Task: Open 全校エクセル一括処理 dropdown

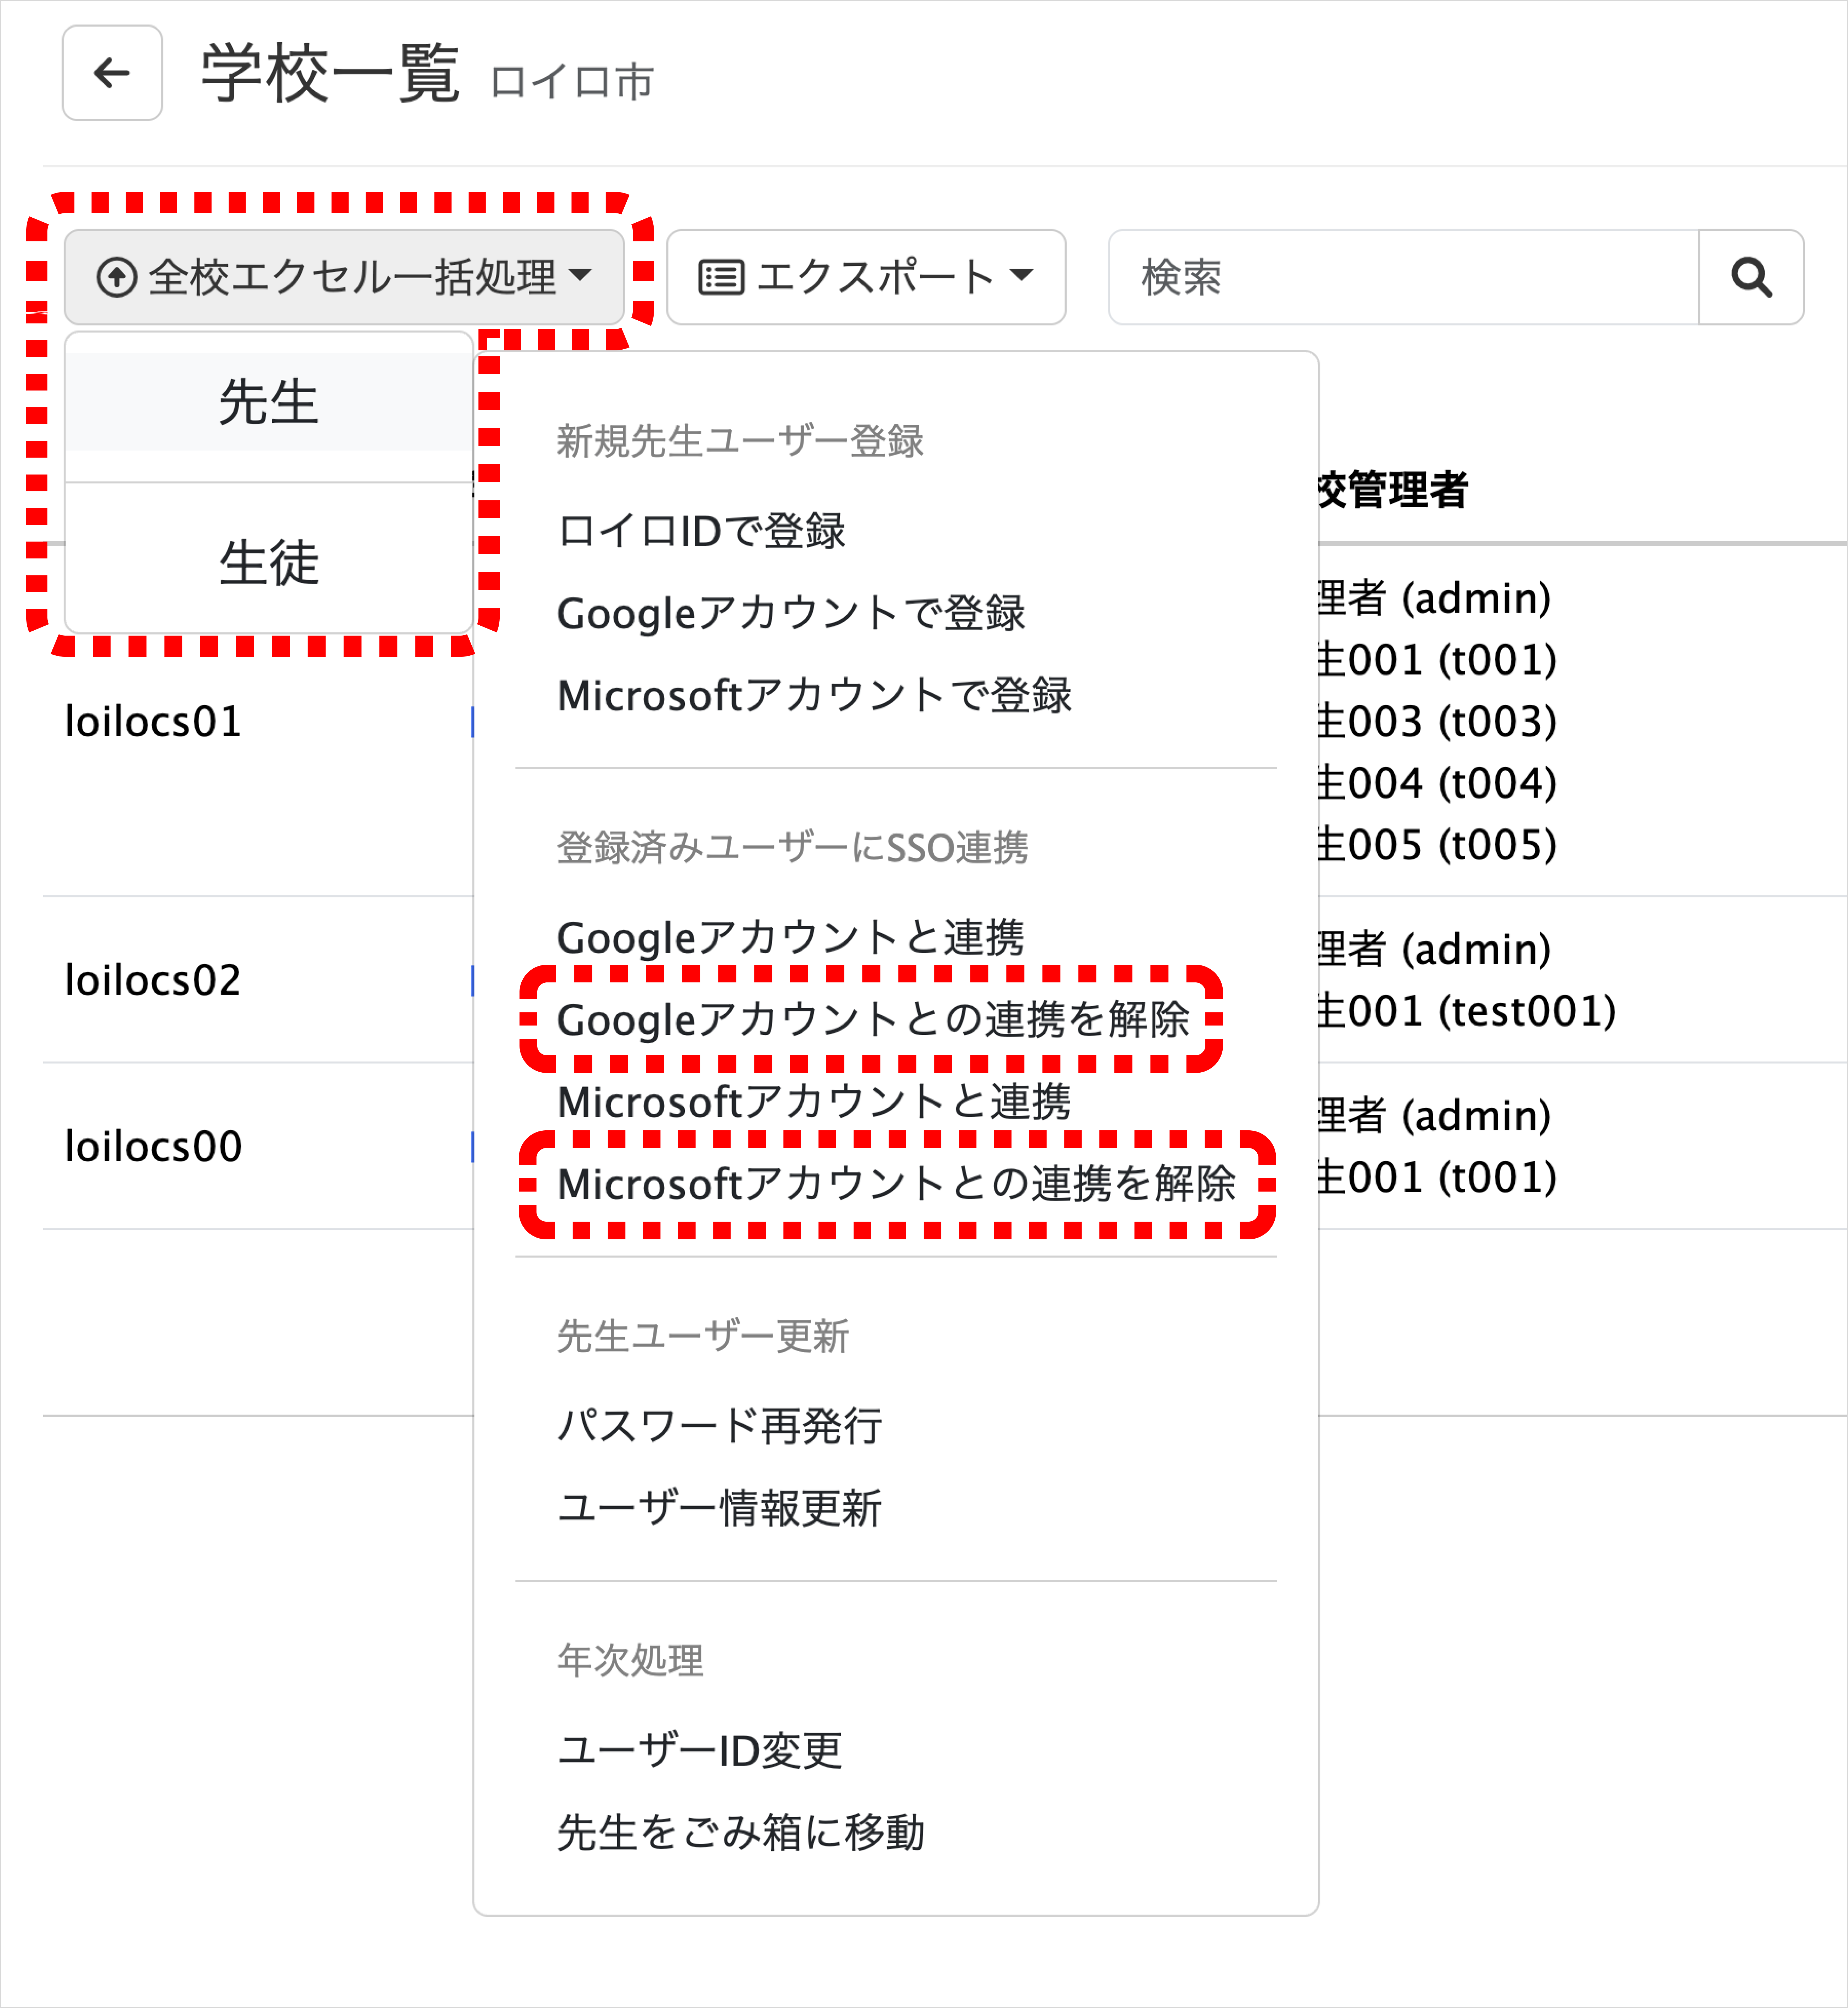Action: coord(344,277)
